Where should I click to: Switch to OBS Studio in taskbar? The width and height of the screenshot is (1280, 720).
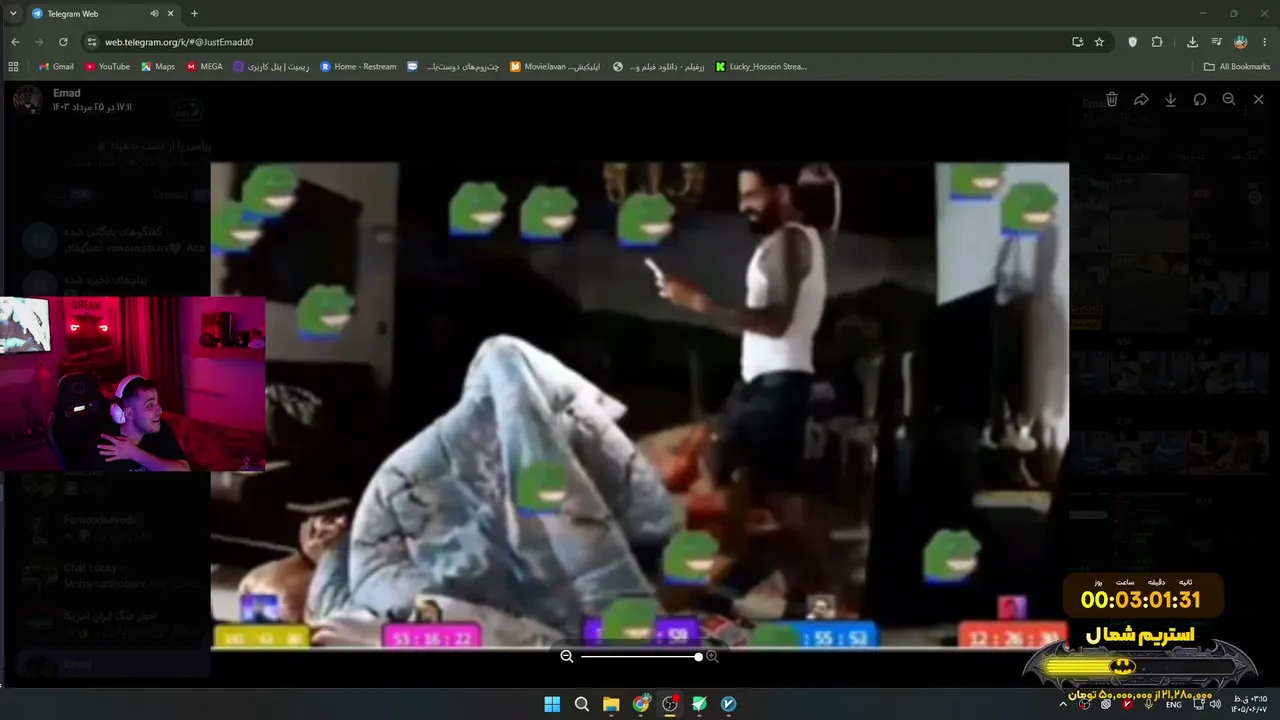(670, 704)
